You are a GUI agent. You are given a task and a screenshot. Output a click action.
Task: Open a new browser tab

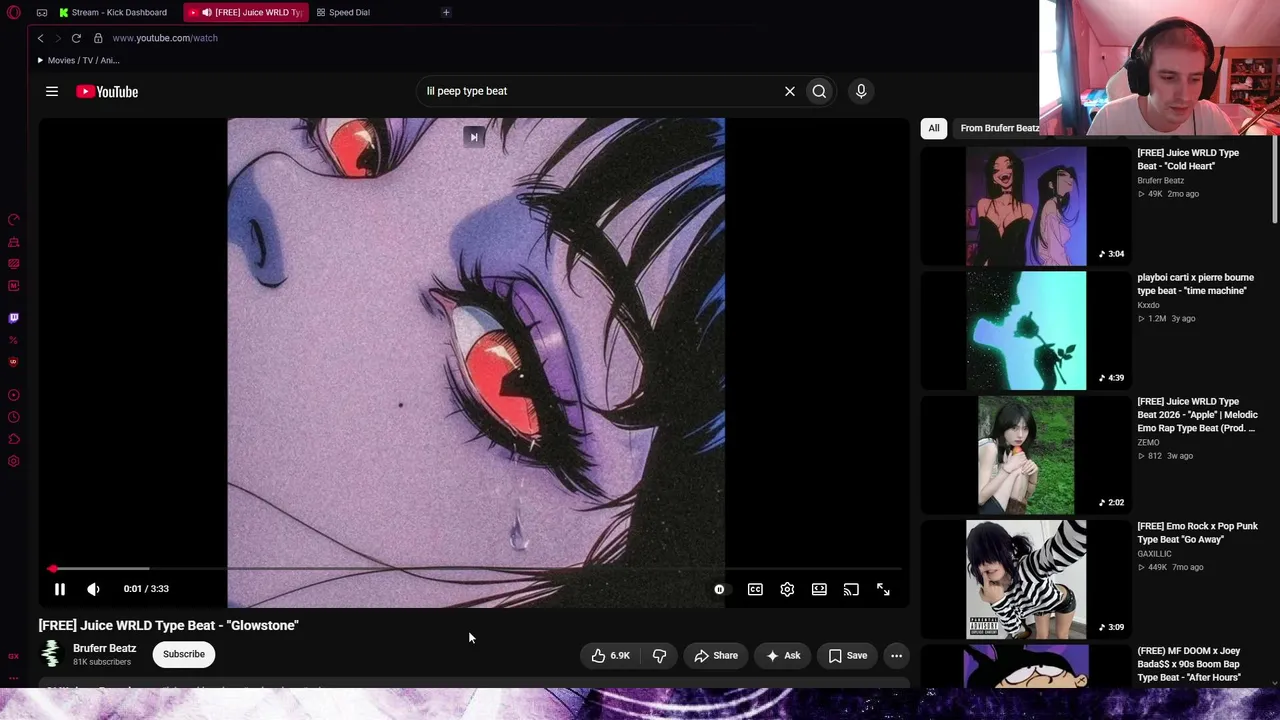pos(446,12)
